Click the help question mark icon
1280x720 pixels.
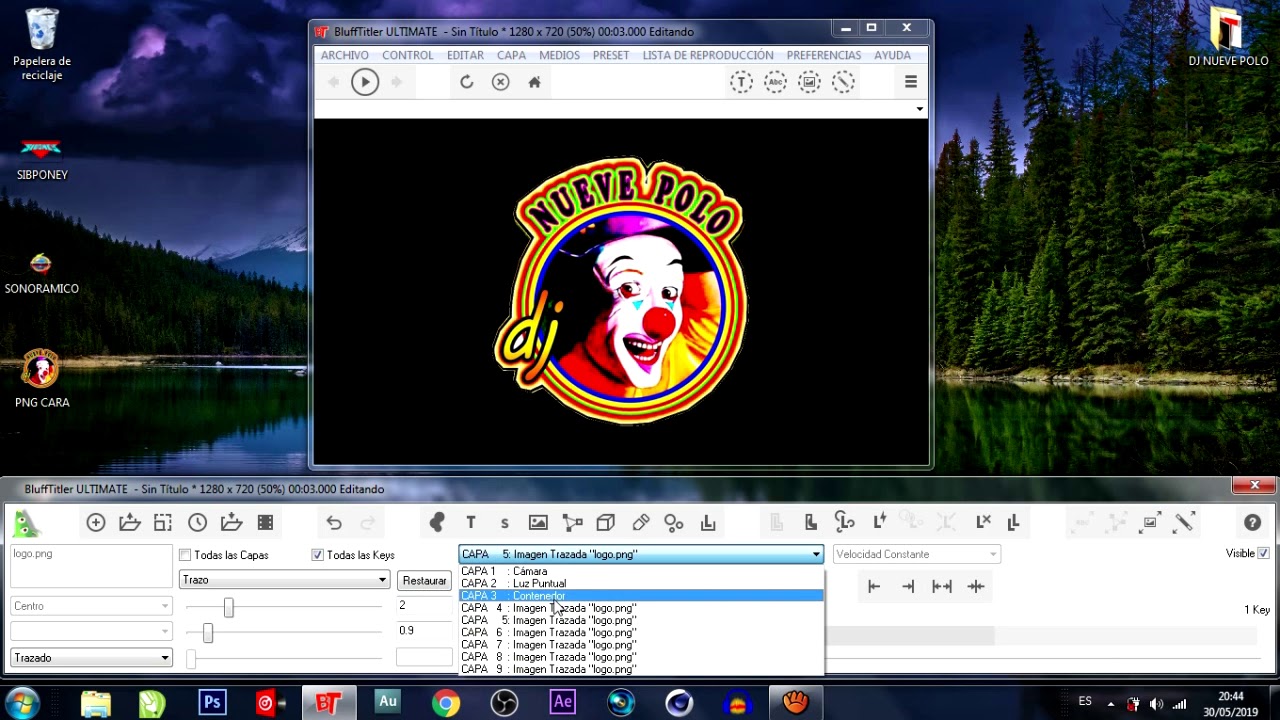1252,522
